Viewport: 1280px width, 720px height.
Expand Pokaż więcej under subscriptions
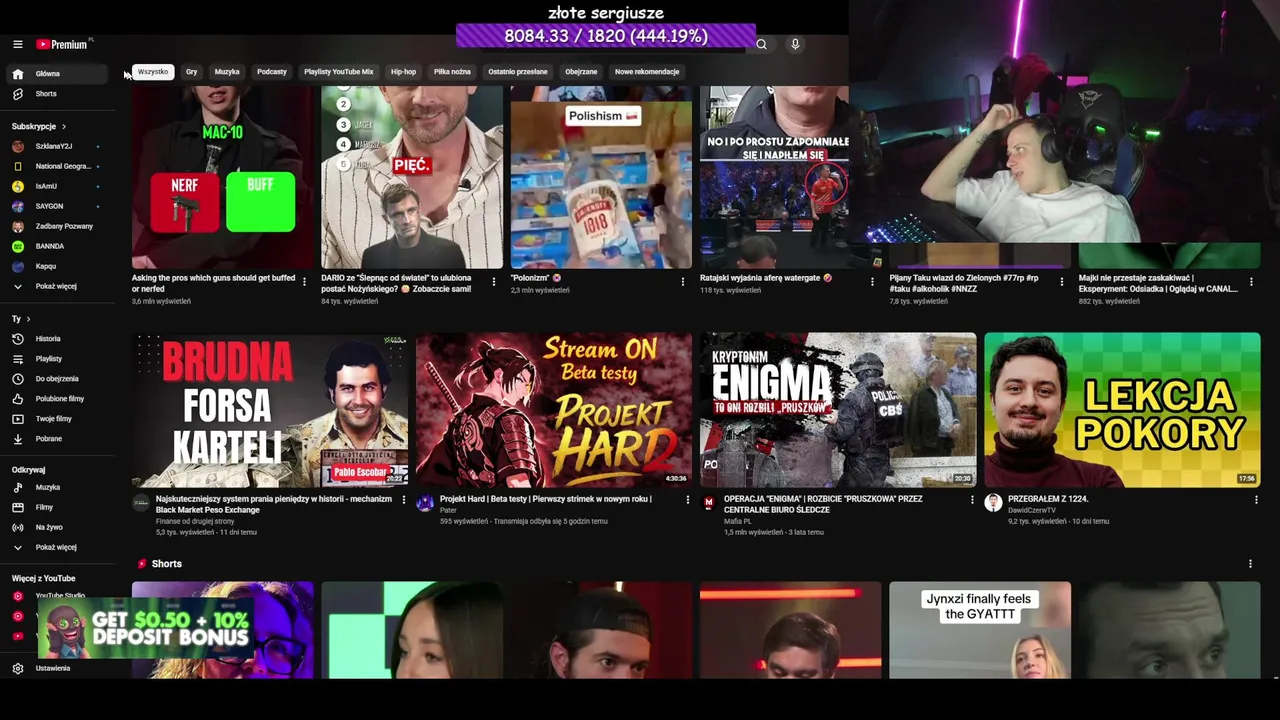pyautogui.click(x=58, y=286)
